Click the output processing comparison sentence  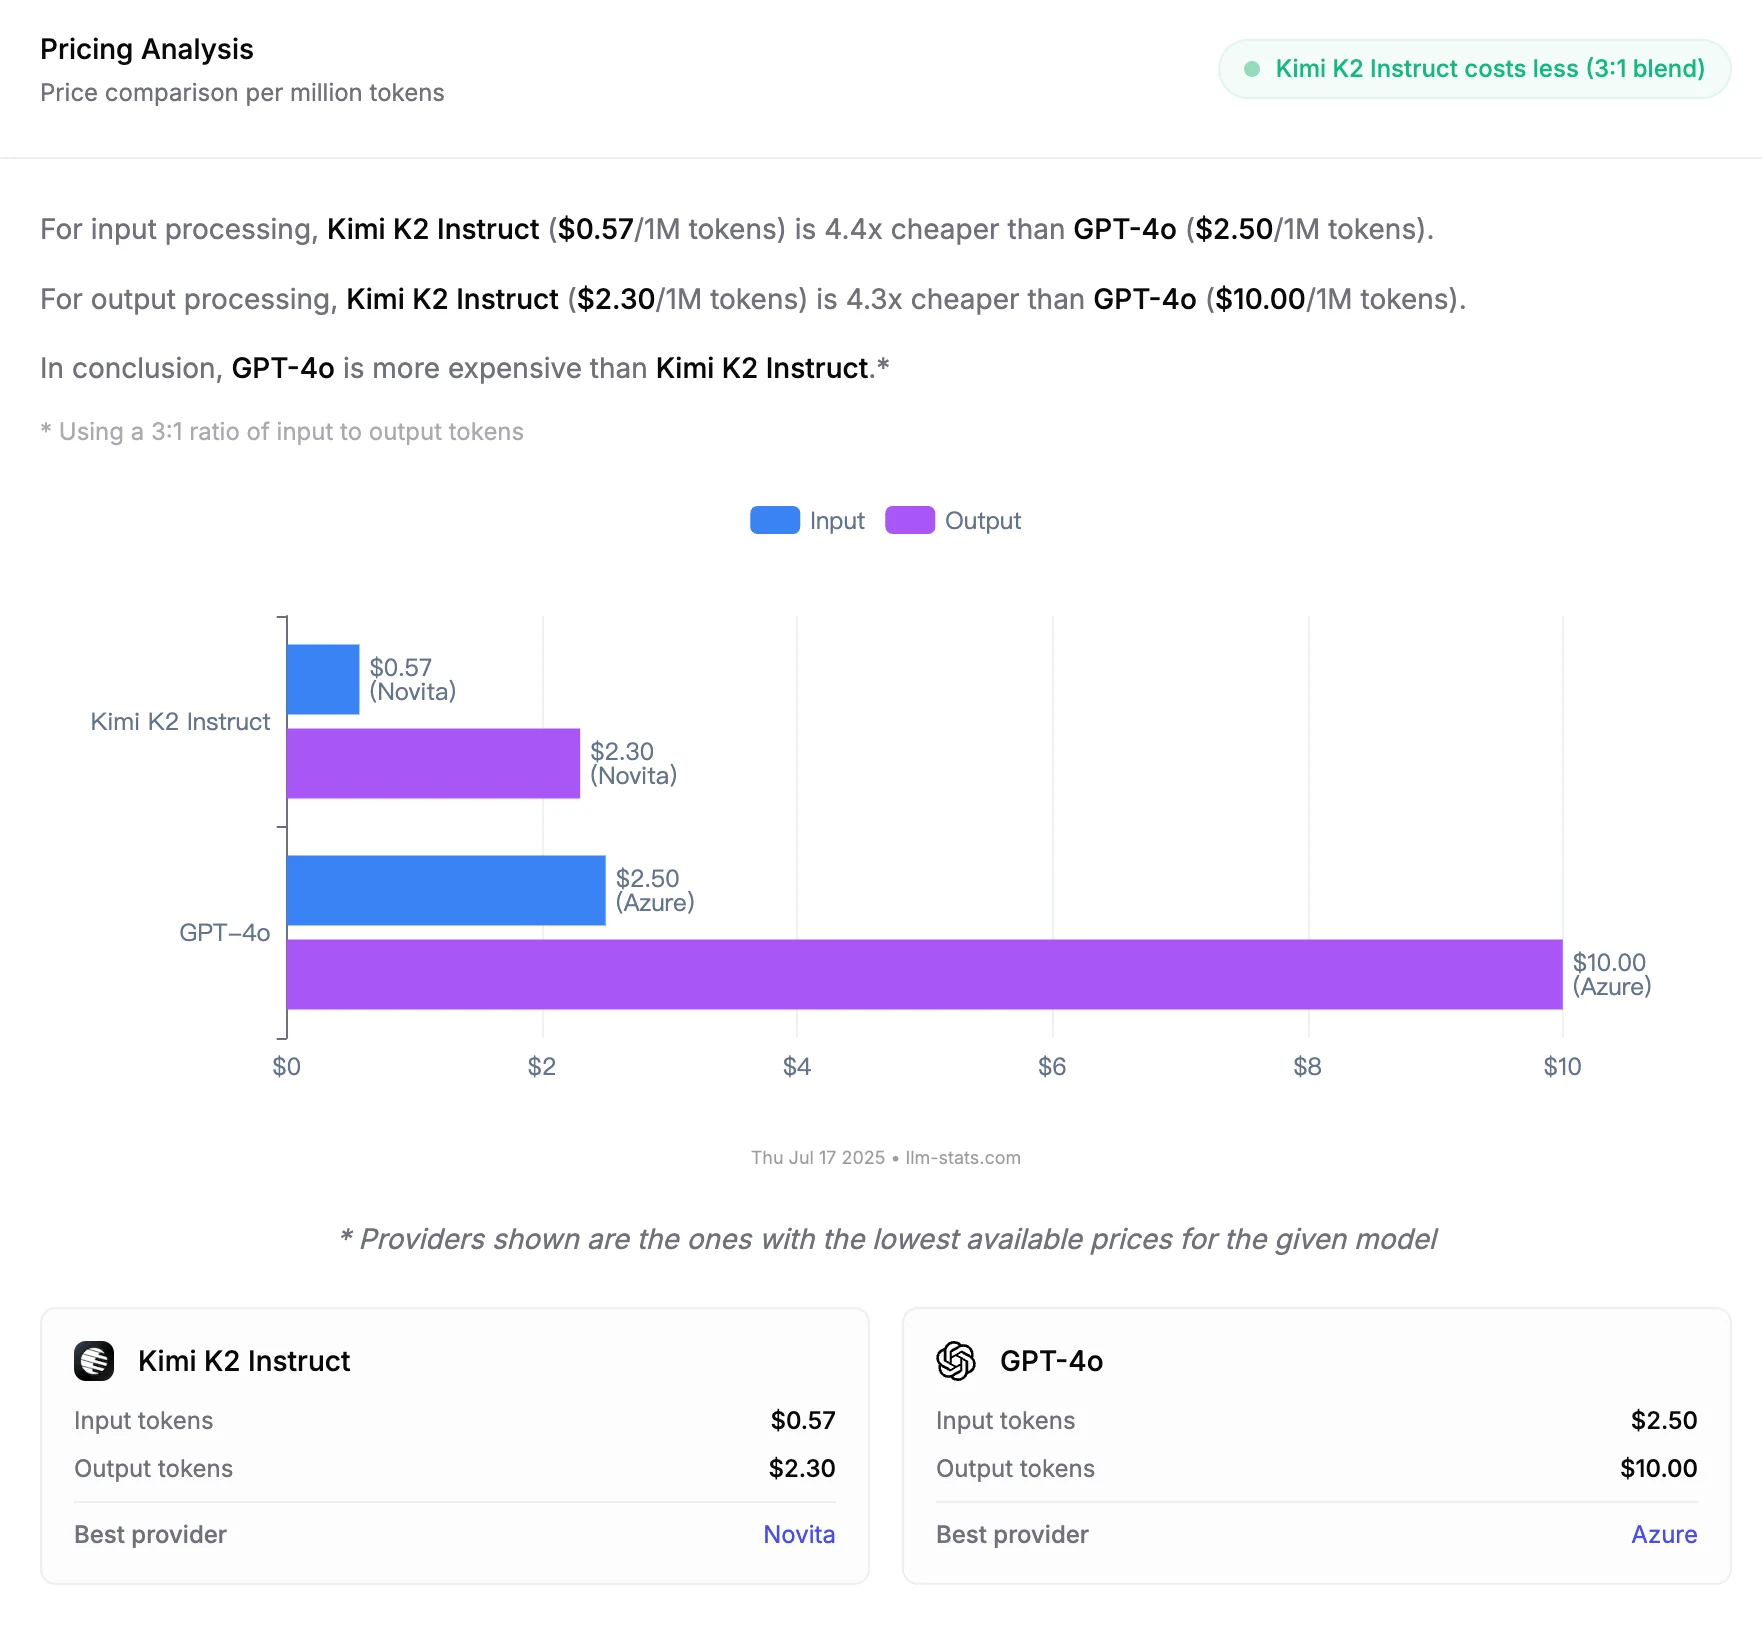753,299
